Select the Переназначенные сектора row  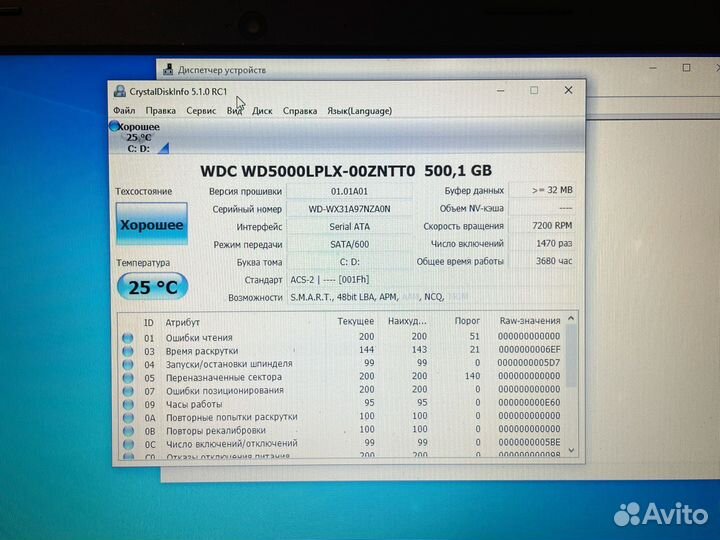[341, 377]
